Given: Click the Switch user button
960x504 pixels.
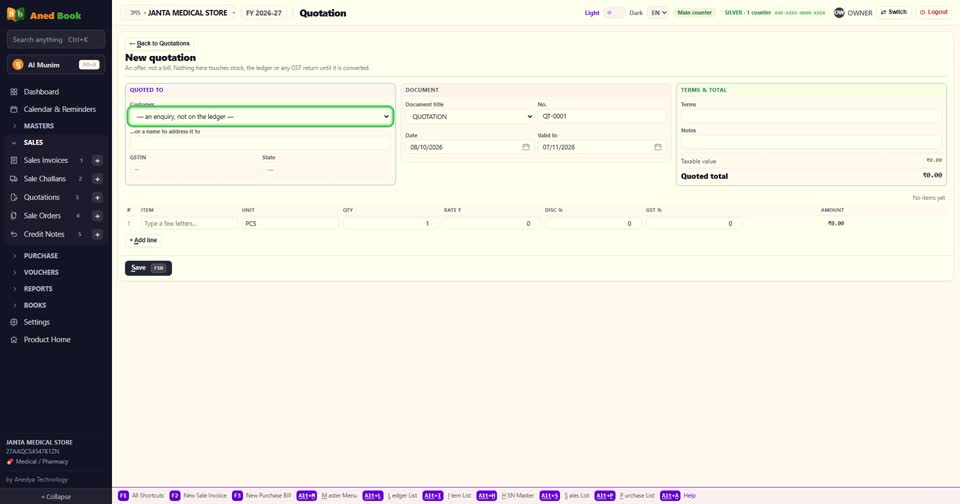Looking at the screenshot, I should 894,12.
